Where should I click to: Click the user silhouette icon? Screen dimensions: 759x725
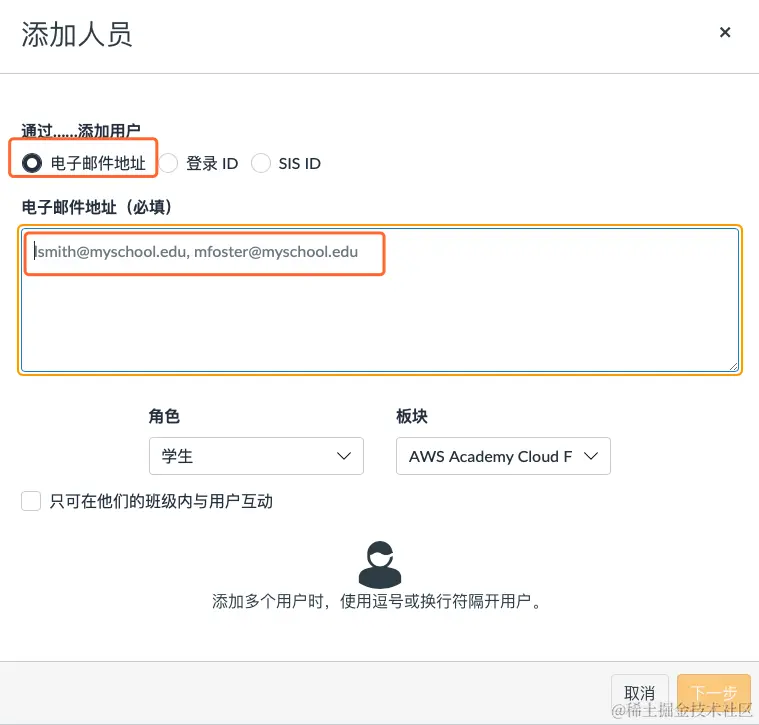pyautogui.click(x=380, y=564)
